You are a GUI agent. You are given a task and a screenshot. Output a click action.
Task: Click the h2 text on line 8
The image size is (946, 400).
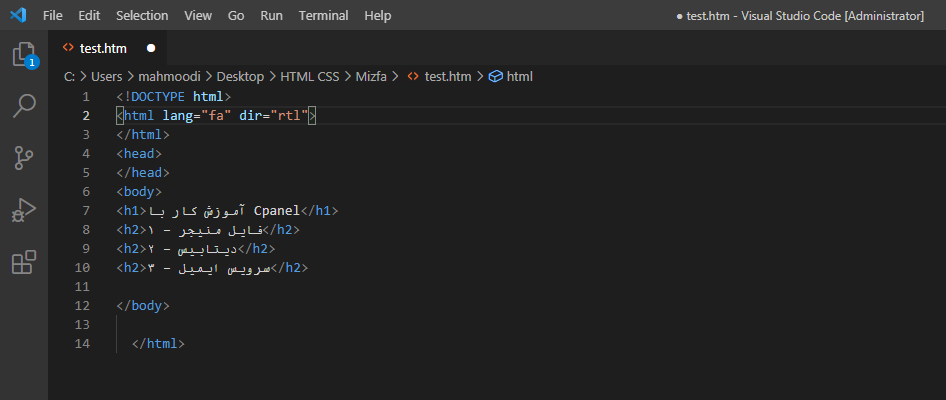205,229
